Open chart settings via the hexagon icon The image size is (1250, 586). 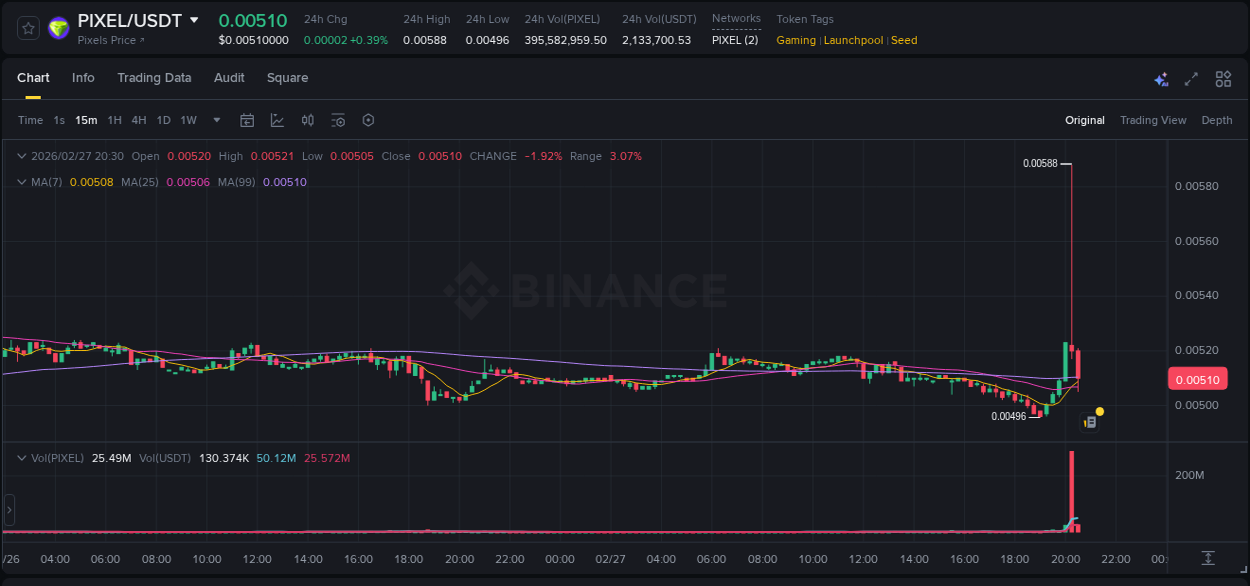[x=368, y=120]
